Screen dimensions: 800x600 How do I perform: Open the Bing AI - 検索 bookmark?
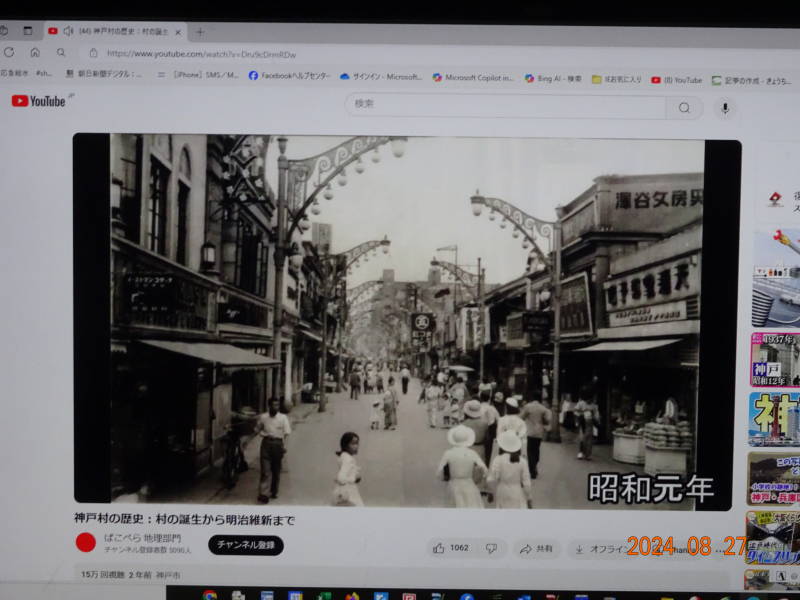pos(553,79)
